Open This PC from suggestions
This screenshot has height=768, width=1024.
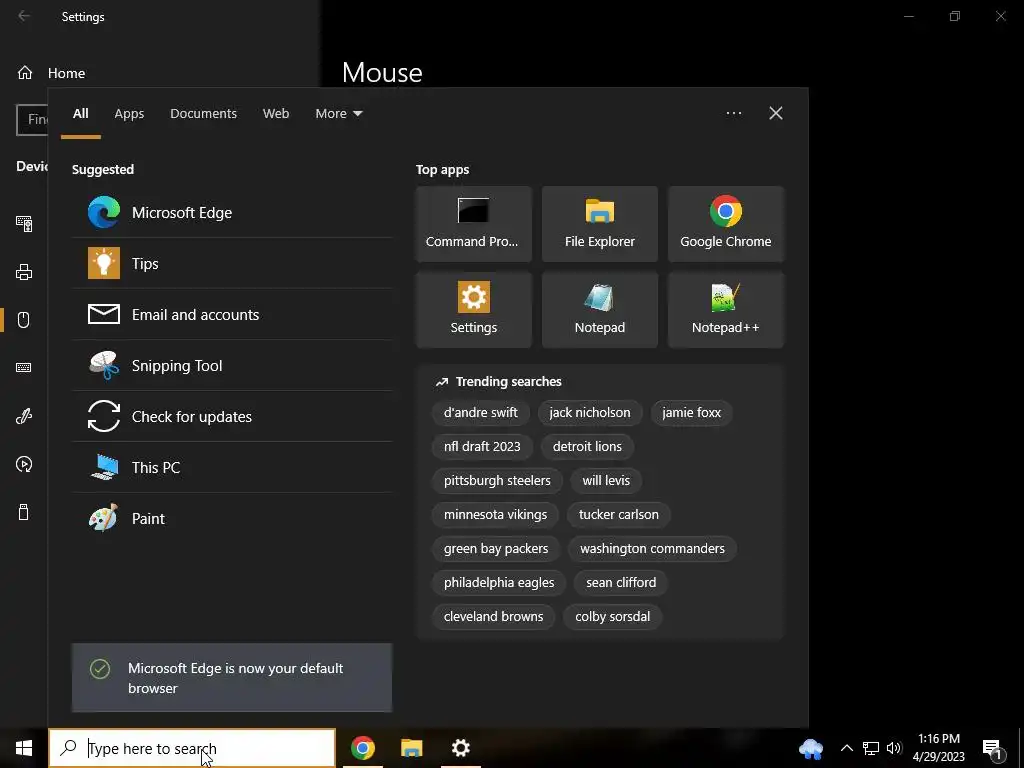pos(232,467)
